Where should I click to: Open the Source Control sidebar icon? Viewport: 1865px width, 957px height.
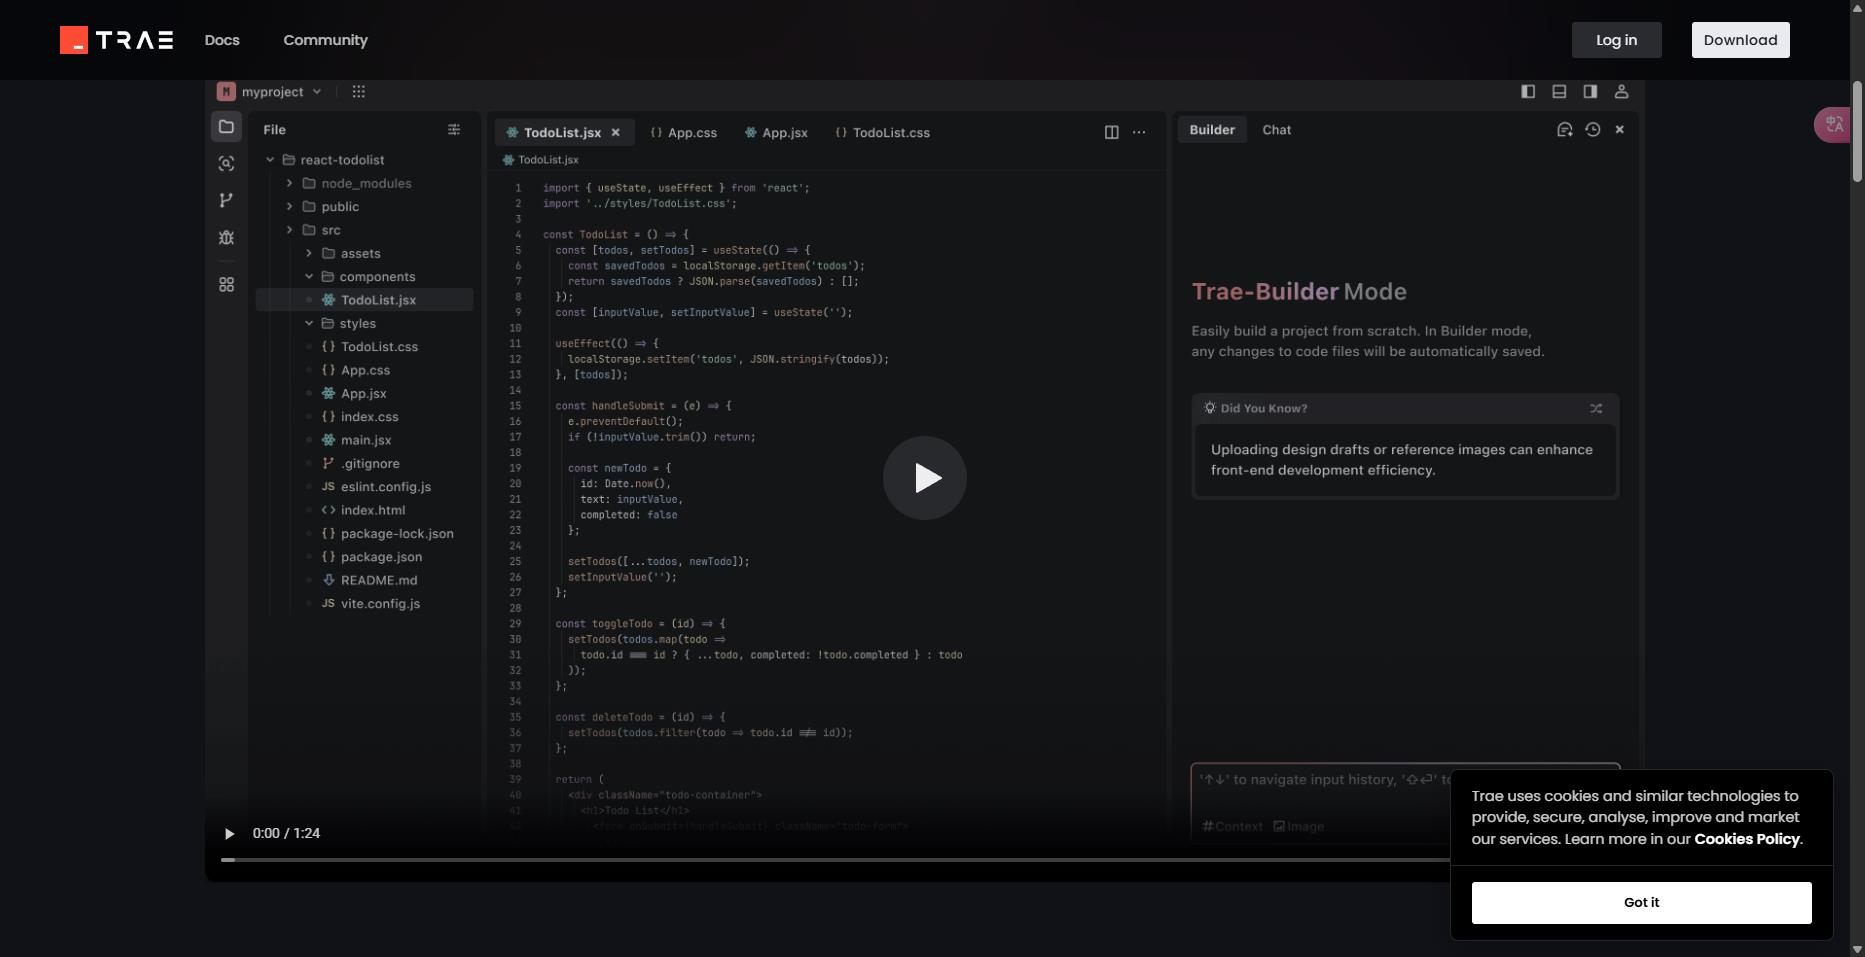227,200
